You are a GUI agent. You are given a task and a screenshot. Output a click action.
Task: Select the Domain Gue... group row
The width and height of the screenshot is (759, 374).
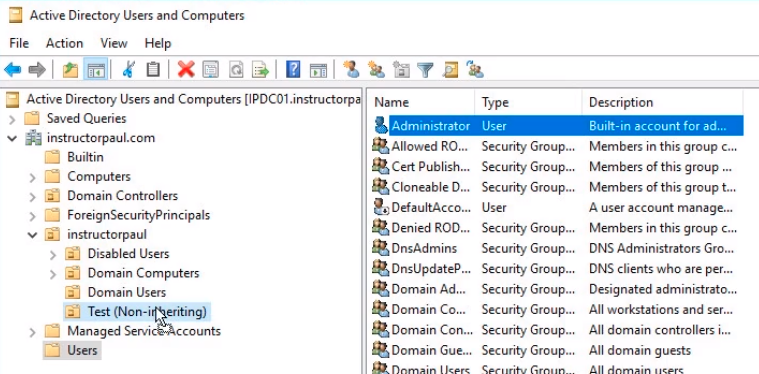pyautogui.click(x=557, y=350)
